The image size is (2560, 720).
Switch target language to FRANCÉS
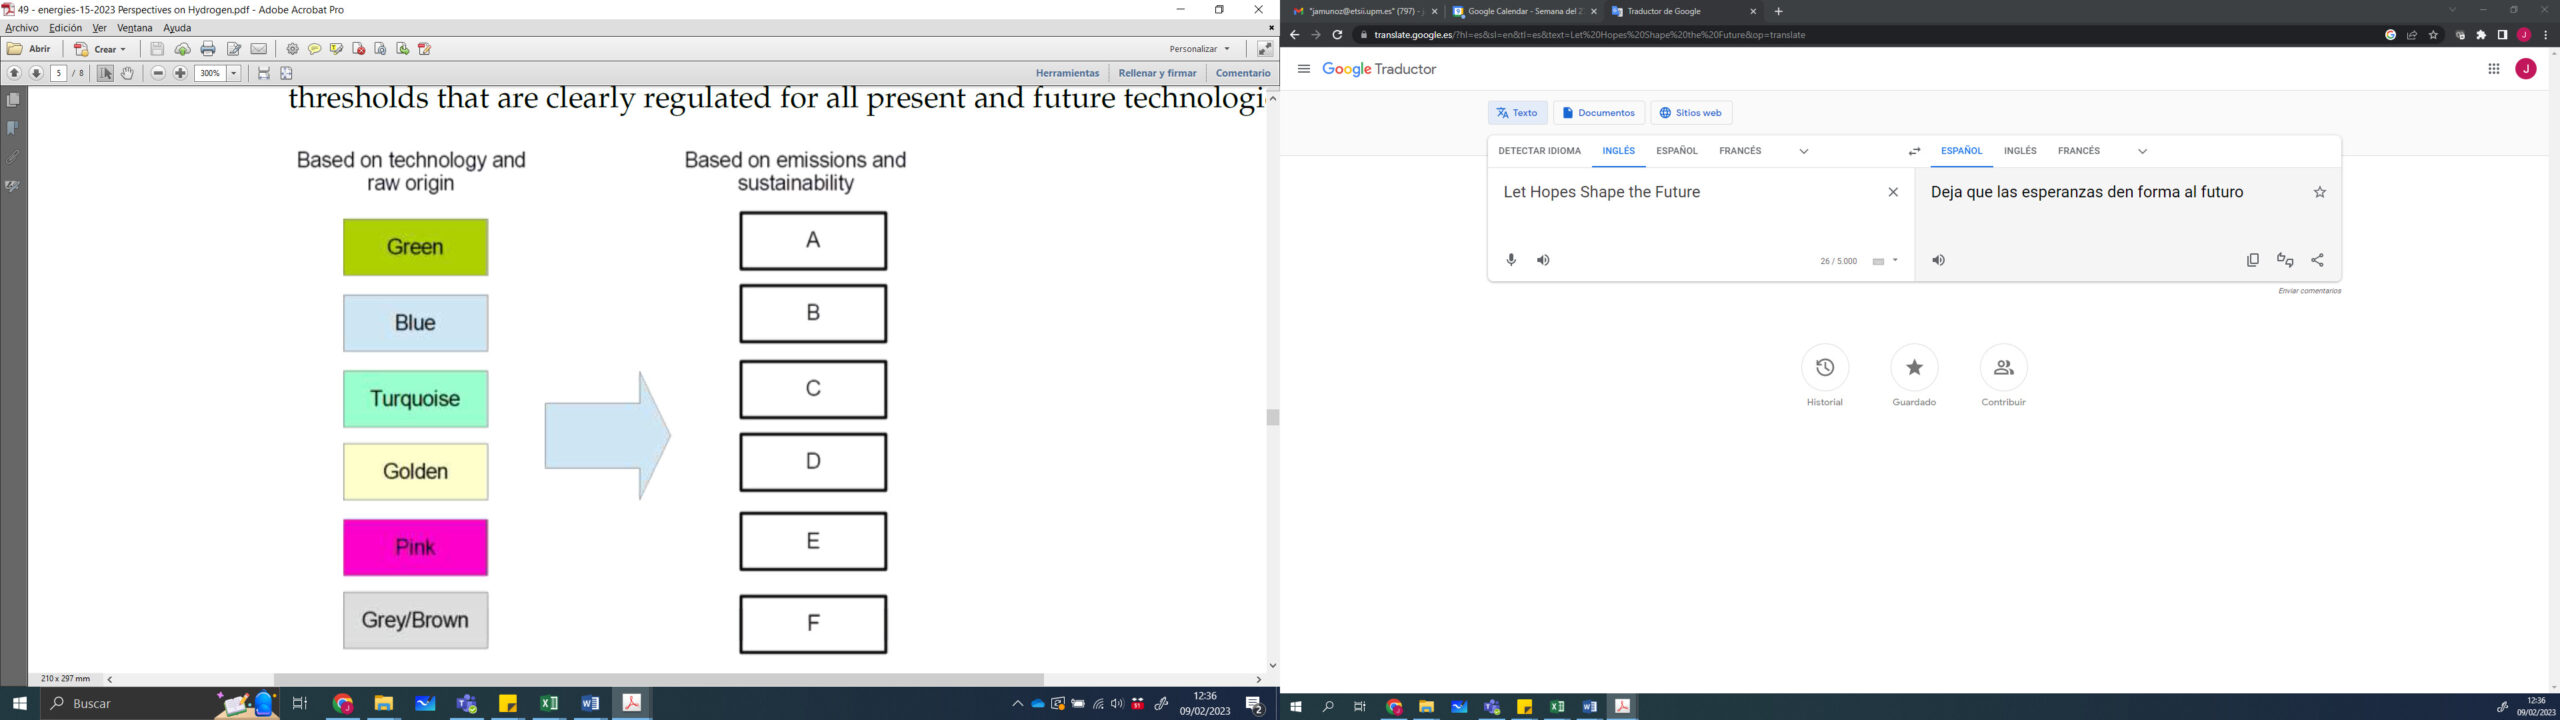click(x=2078, y=151)
